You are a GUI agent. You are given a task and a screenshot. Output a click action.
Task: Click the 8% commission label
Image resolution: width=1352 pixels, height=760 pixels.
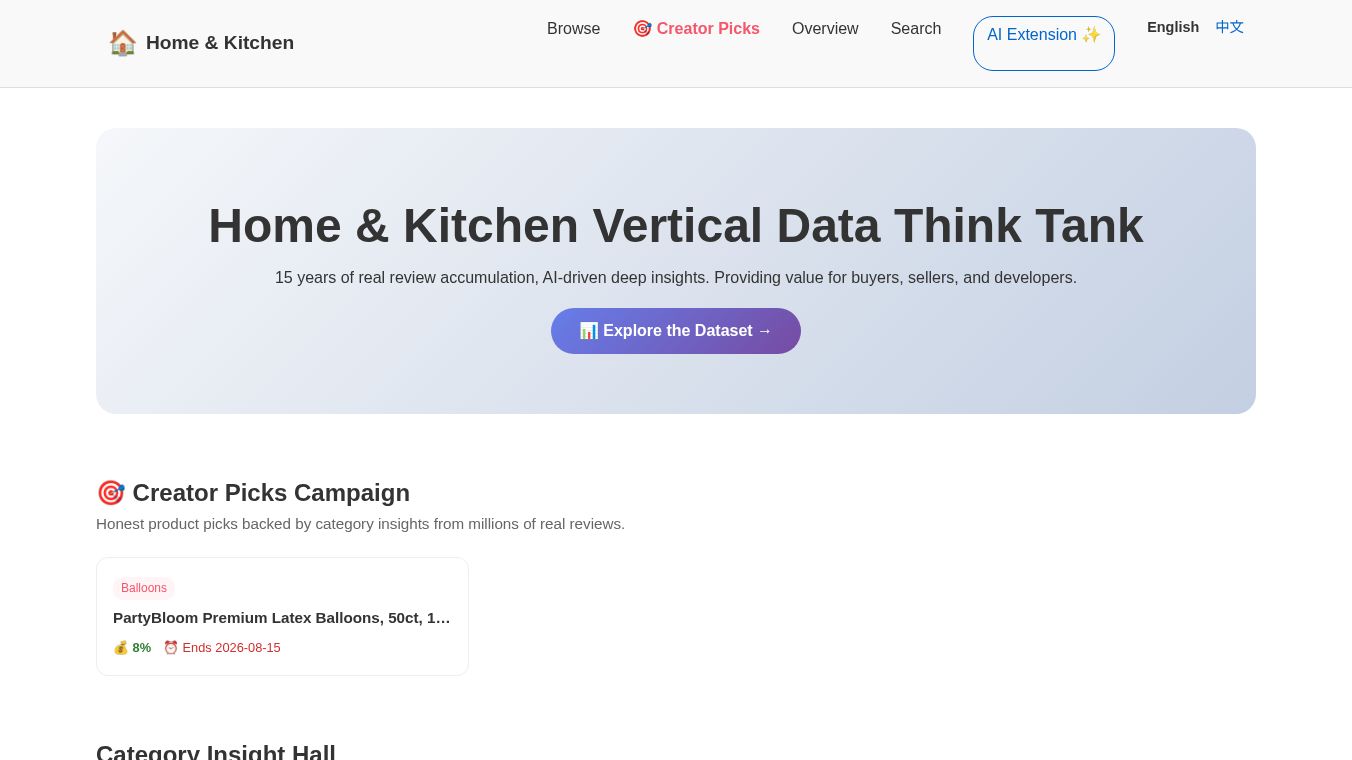[142, 648]
